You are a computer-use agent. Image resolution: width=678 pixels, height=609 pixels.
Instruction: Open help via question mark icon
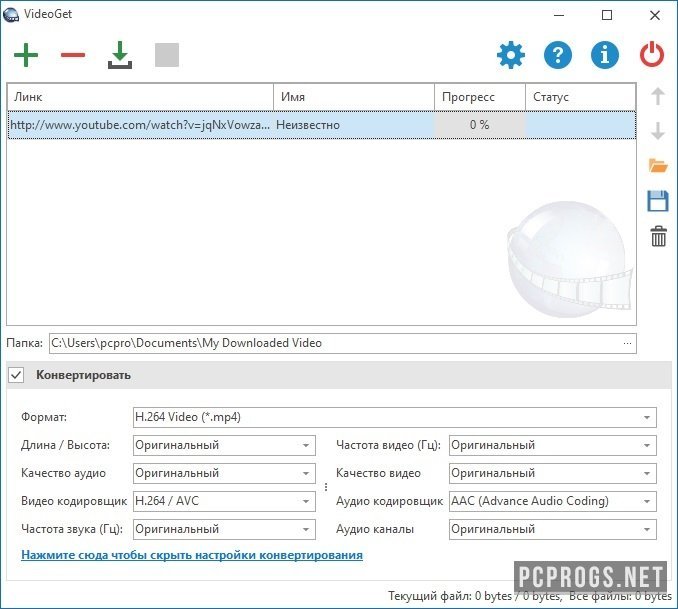coord(558,55)
